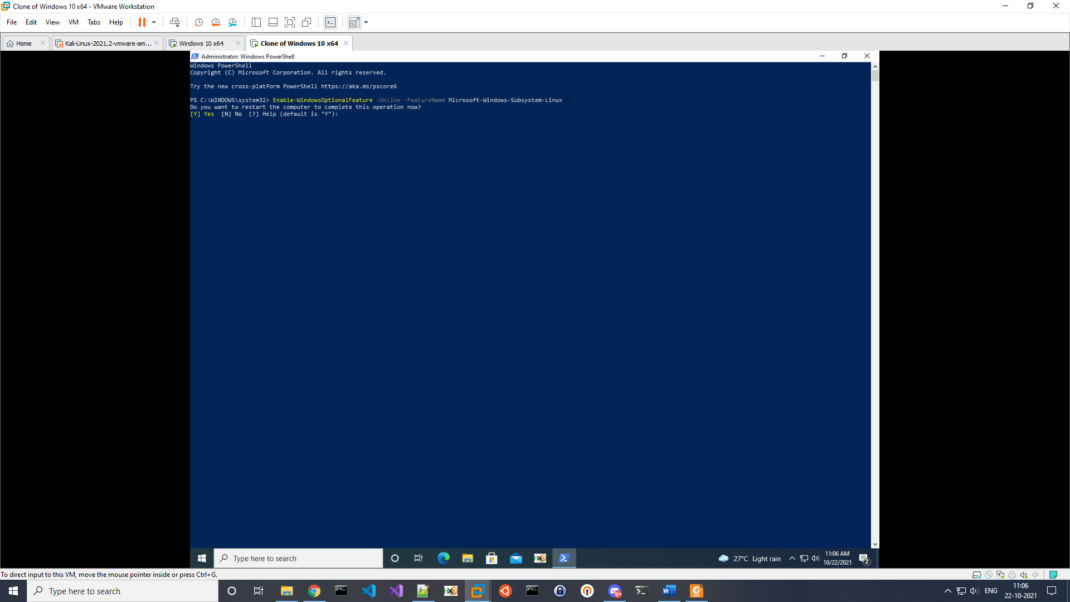Image resolution: width=1070 pixels, height=602 pixels.
Task: Close the Clone of Windows 10 x64 tab
Action: pos(346,43)
